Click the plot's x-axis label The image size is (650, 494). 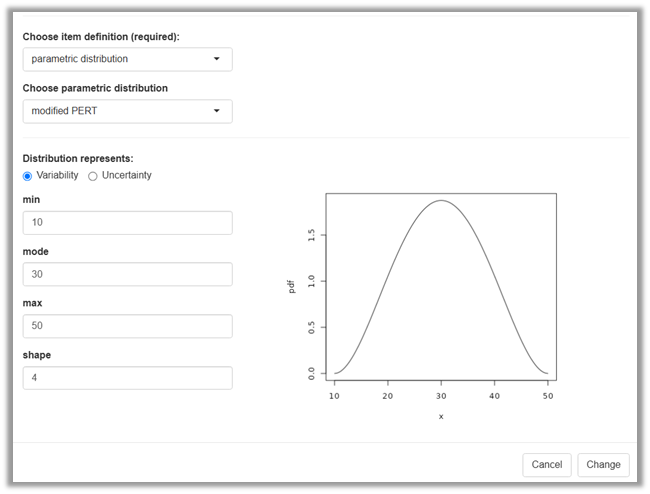click(x=441, y=416)
